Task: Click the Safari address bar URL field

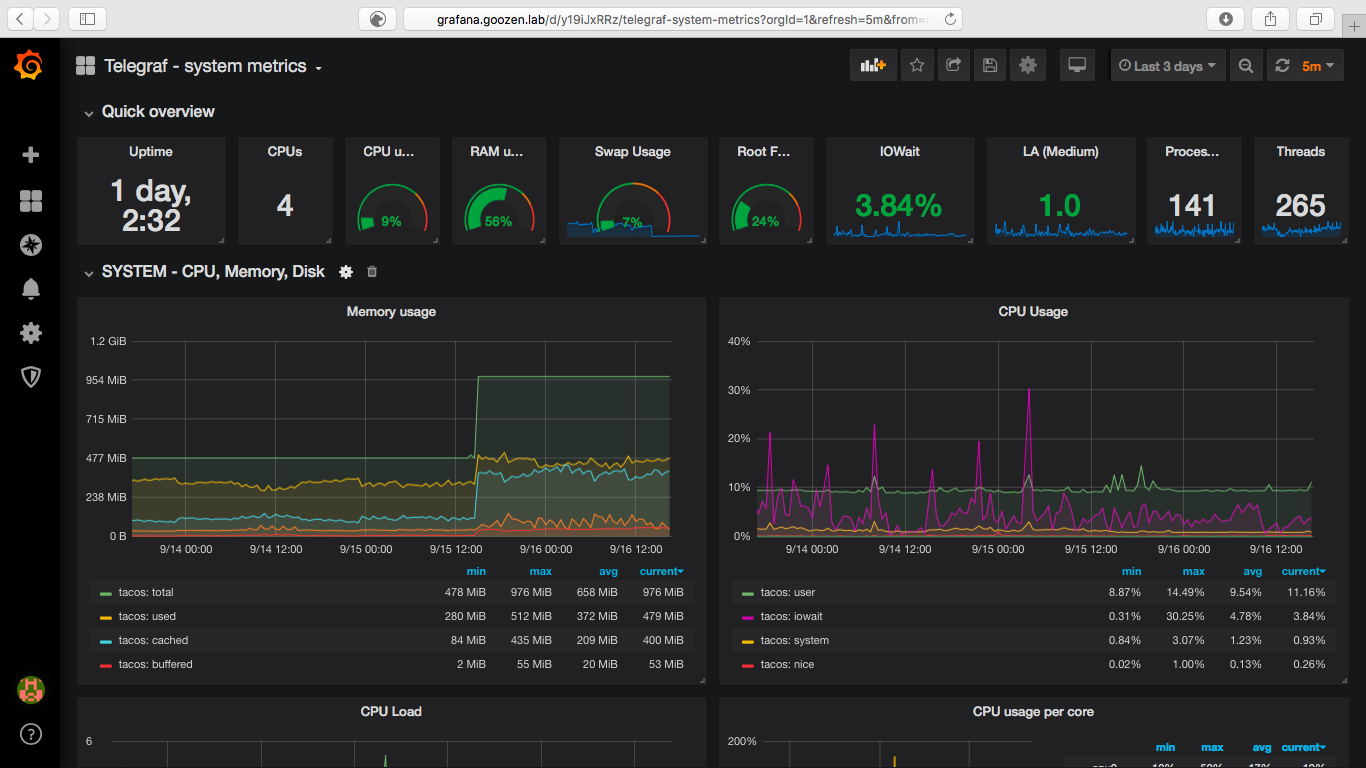Action: click(x=683, y=18)
